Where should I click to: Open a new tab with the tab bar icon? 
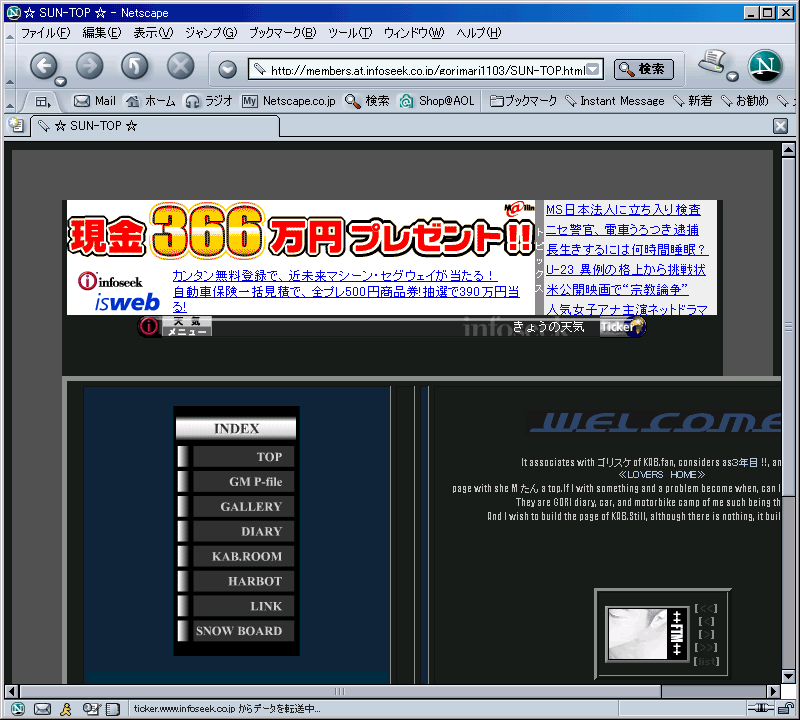click(x=16, y=125)
